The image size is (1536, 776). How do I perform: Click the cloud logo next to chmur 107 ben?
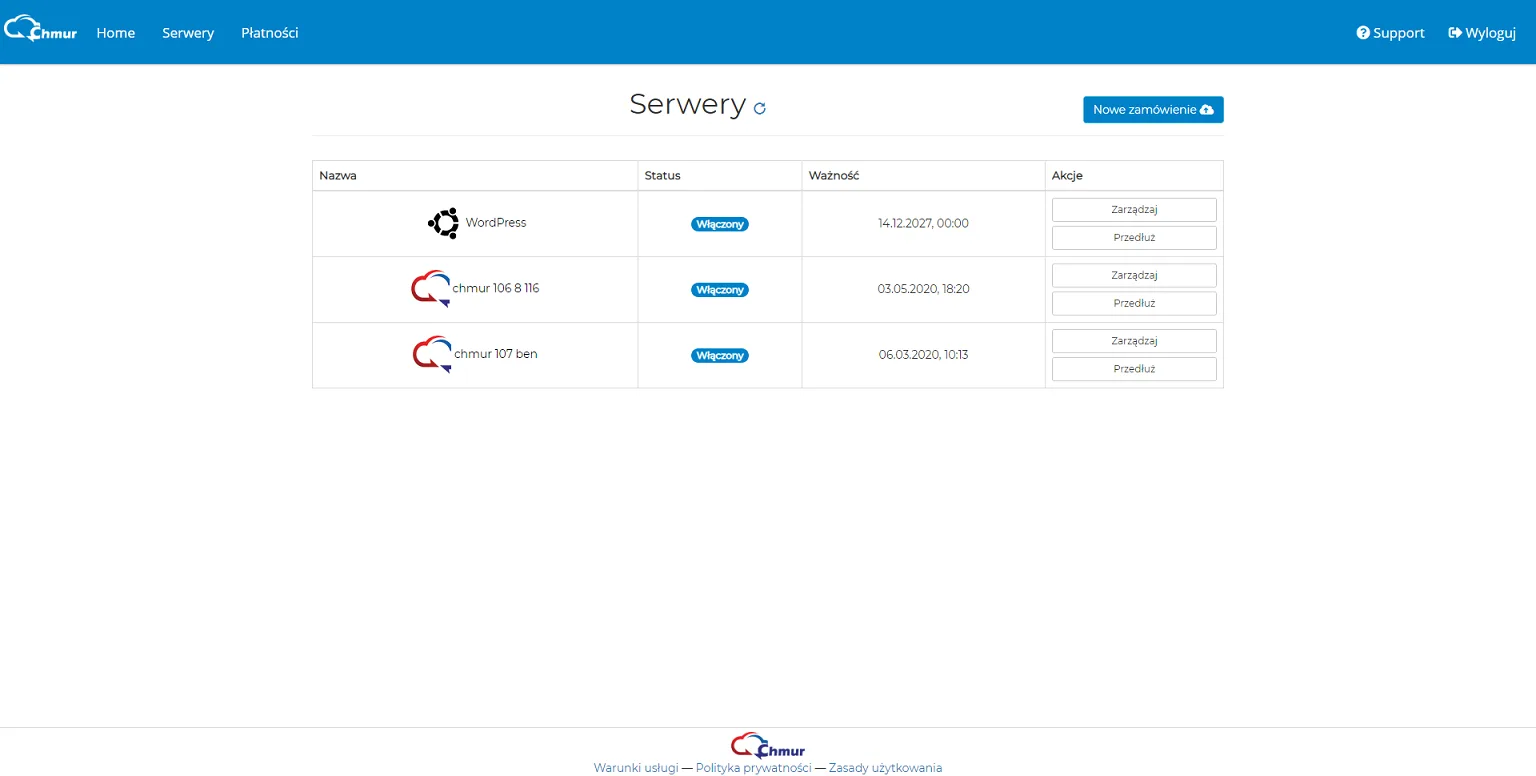432,355
